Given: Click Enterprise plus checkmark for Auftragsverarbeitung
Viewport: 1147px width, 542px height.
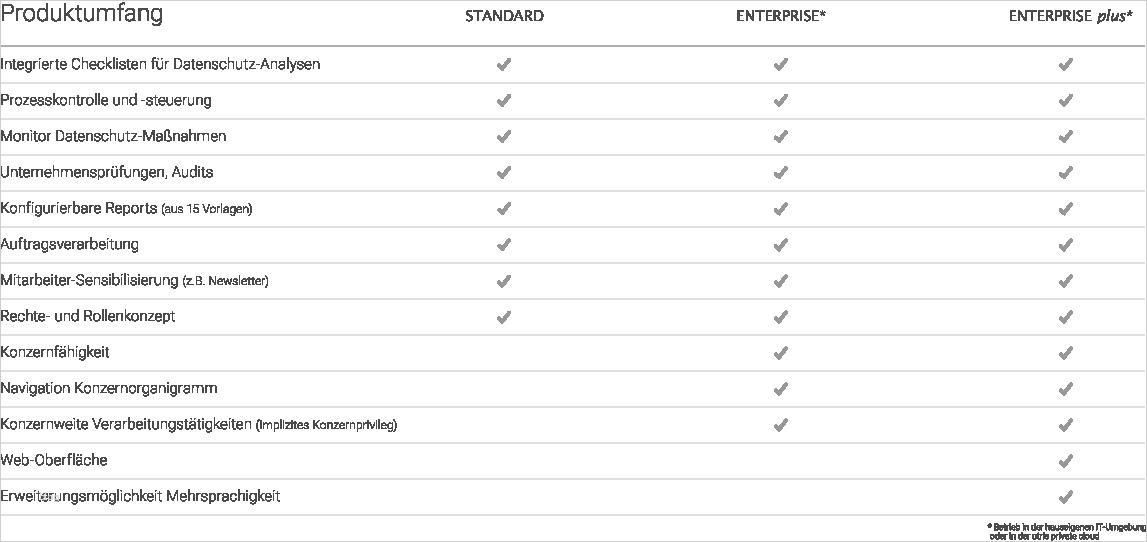Looking at the screenshot, I should click(1066, 245).
